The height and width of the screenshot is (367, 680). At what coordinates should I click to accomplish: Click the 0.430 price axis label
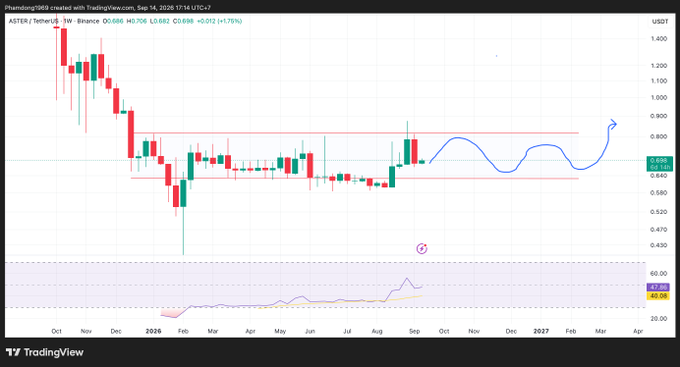[x=659, y=245]
